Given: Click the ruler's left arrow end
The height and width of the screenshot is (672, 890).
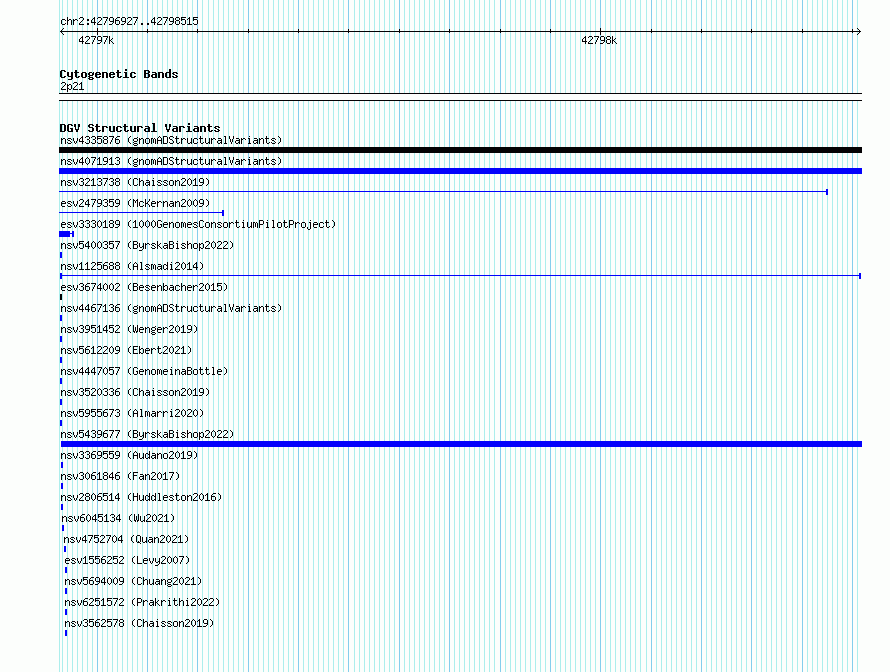Looking at the screenshot, I should coord(62,32).
